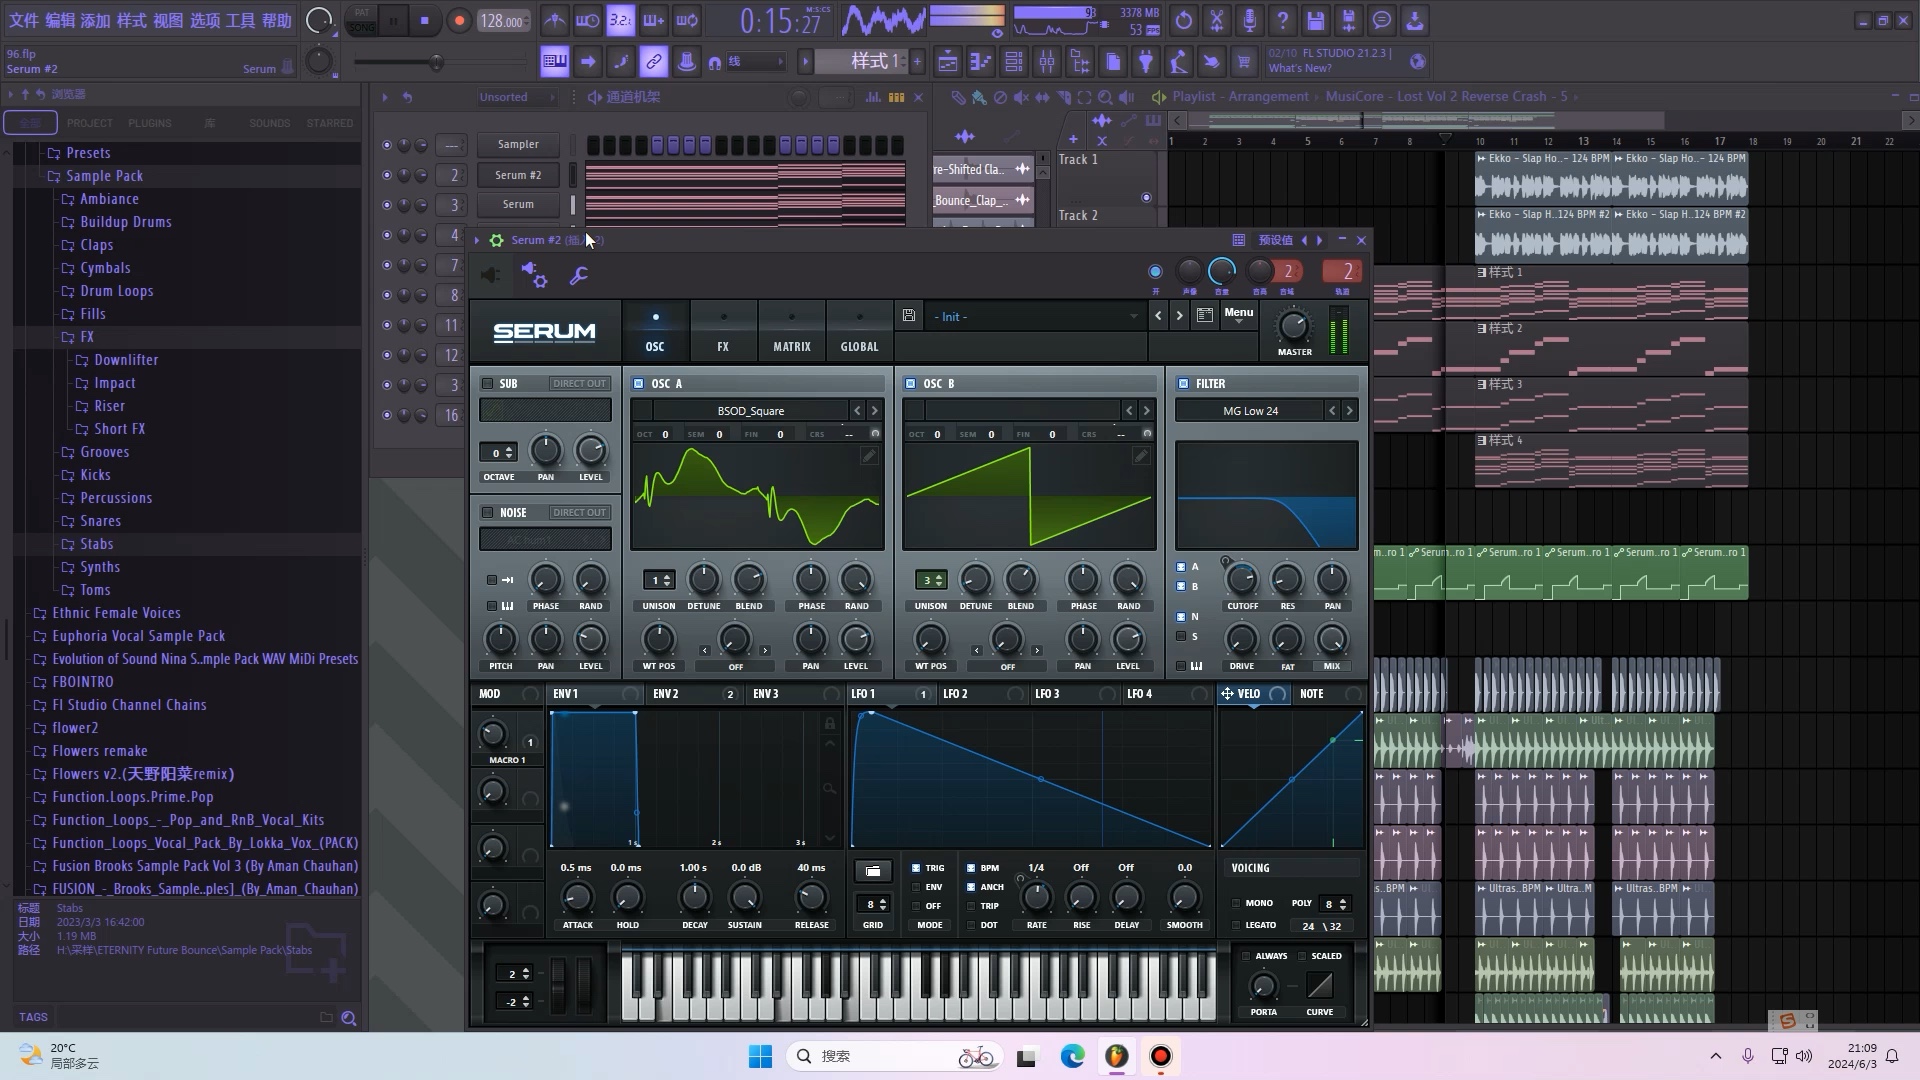Open the mixer view icon
1920x1080 pixels.
(x=1047, y=62)
